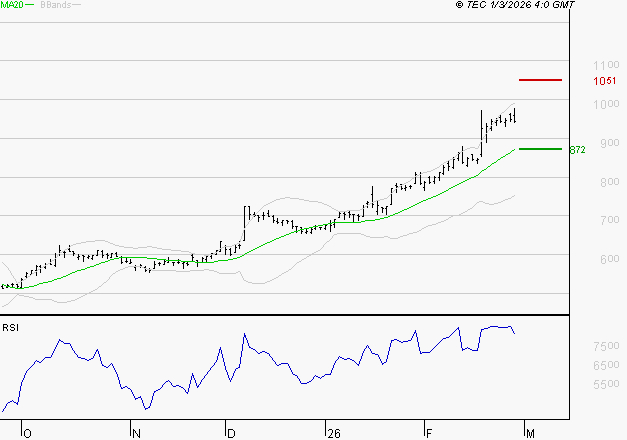Click the red 1051 resistance value
The width and height of the screenshot is (627, 440).
coord(605,81)
